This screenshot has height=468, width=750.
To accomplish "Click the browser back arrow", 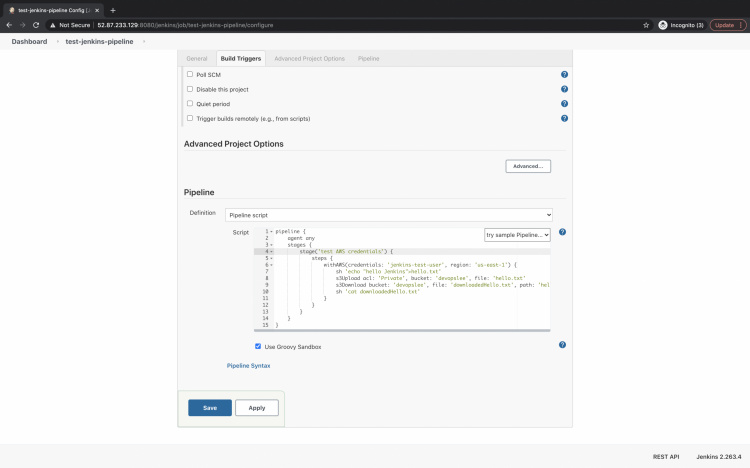I will 9,25.
